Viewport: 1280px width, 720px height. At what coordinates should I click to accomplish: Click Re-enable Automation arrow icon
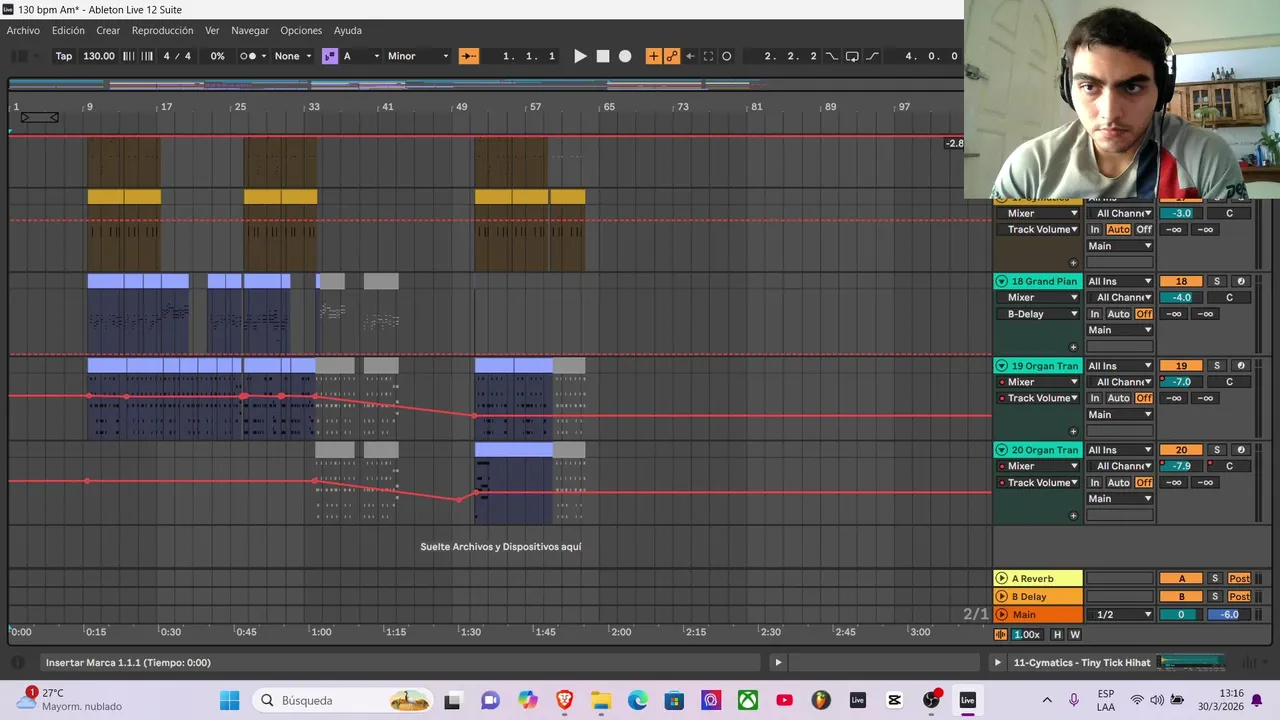pos(690,56)
